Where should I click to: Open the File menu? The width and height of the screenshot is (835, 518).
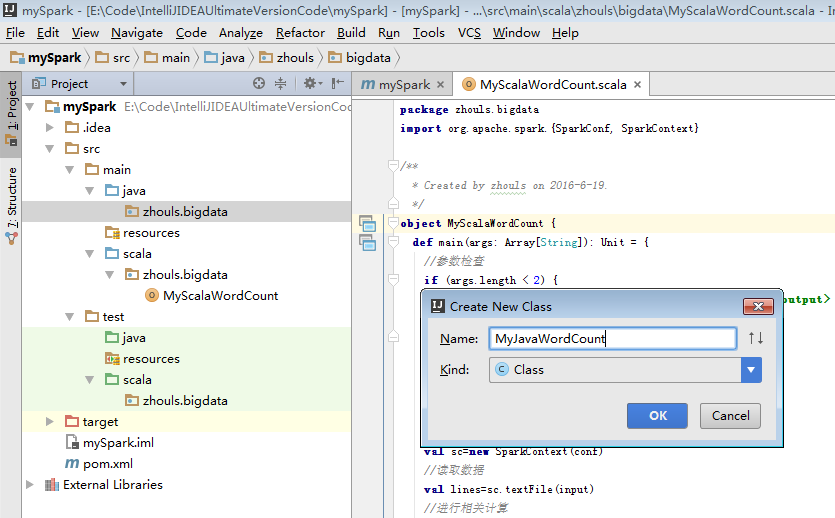[15, 33]
